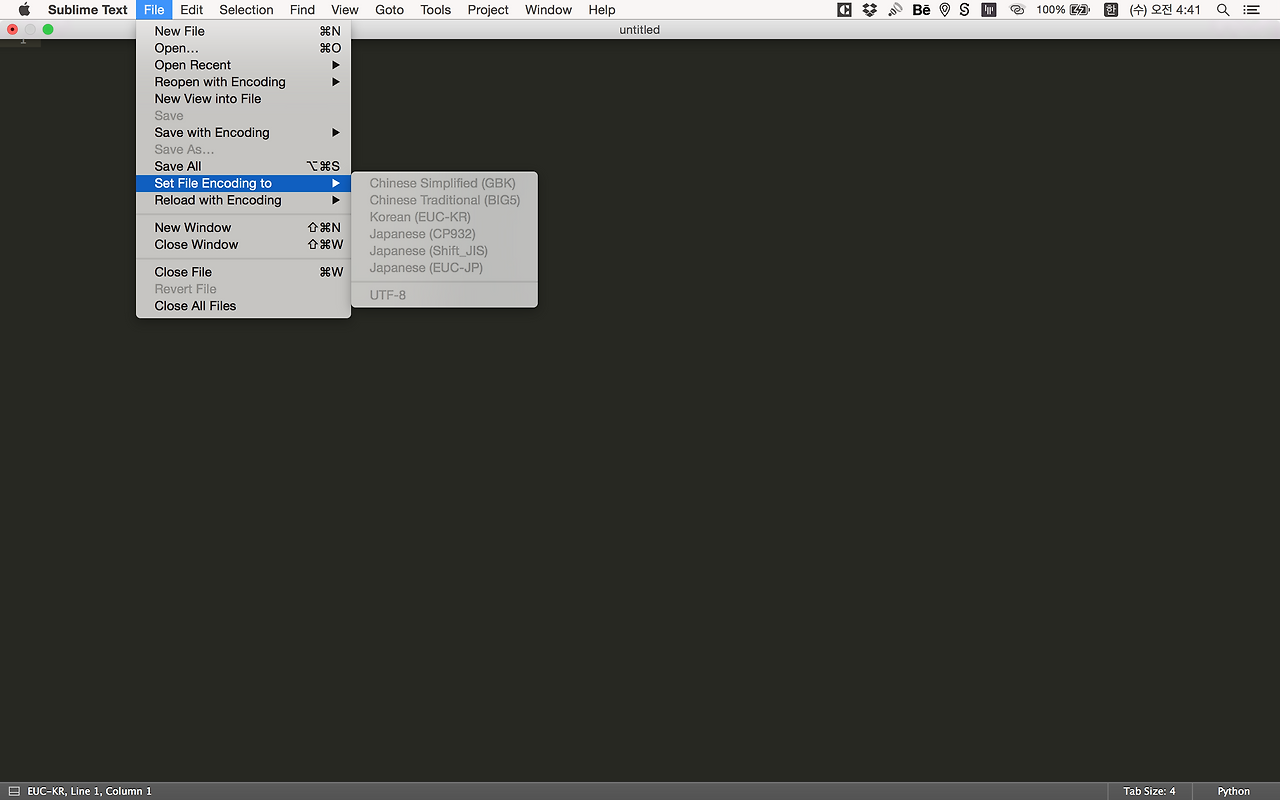Expand the Open Recent submenu
Screen dimensions: 1280x800
coord(244,65)
